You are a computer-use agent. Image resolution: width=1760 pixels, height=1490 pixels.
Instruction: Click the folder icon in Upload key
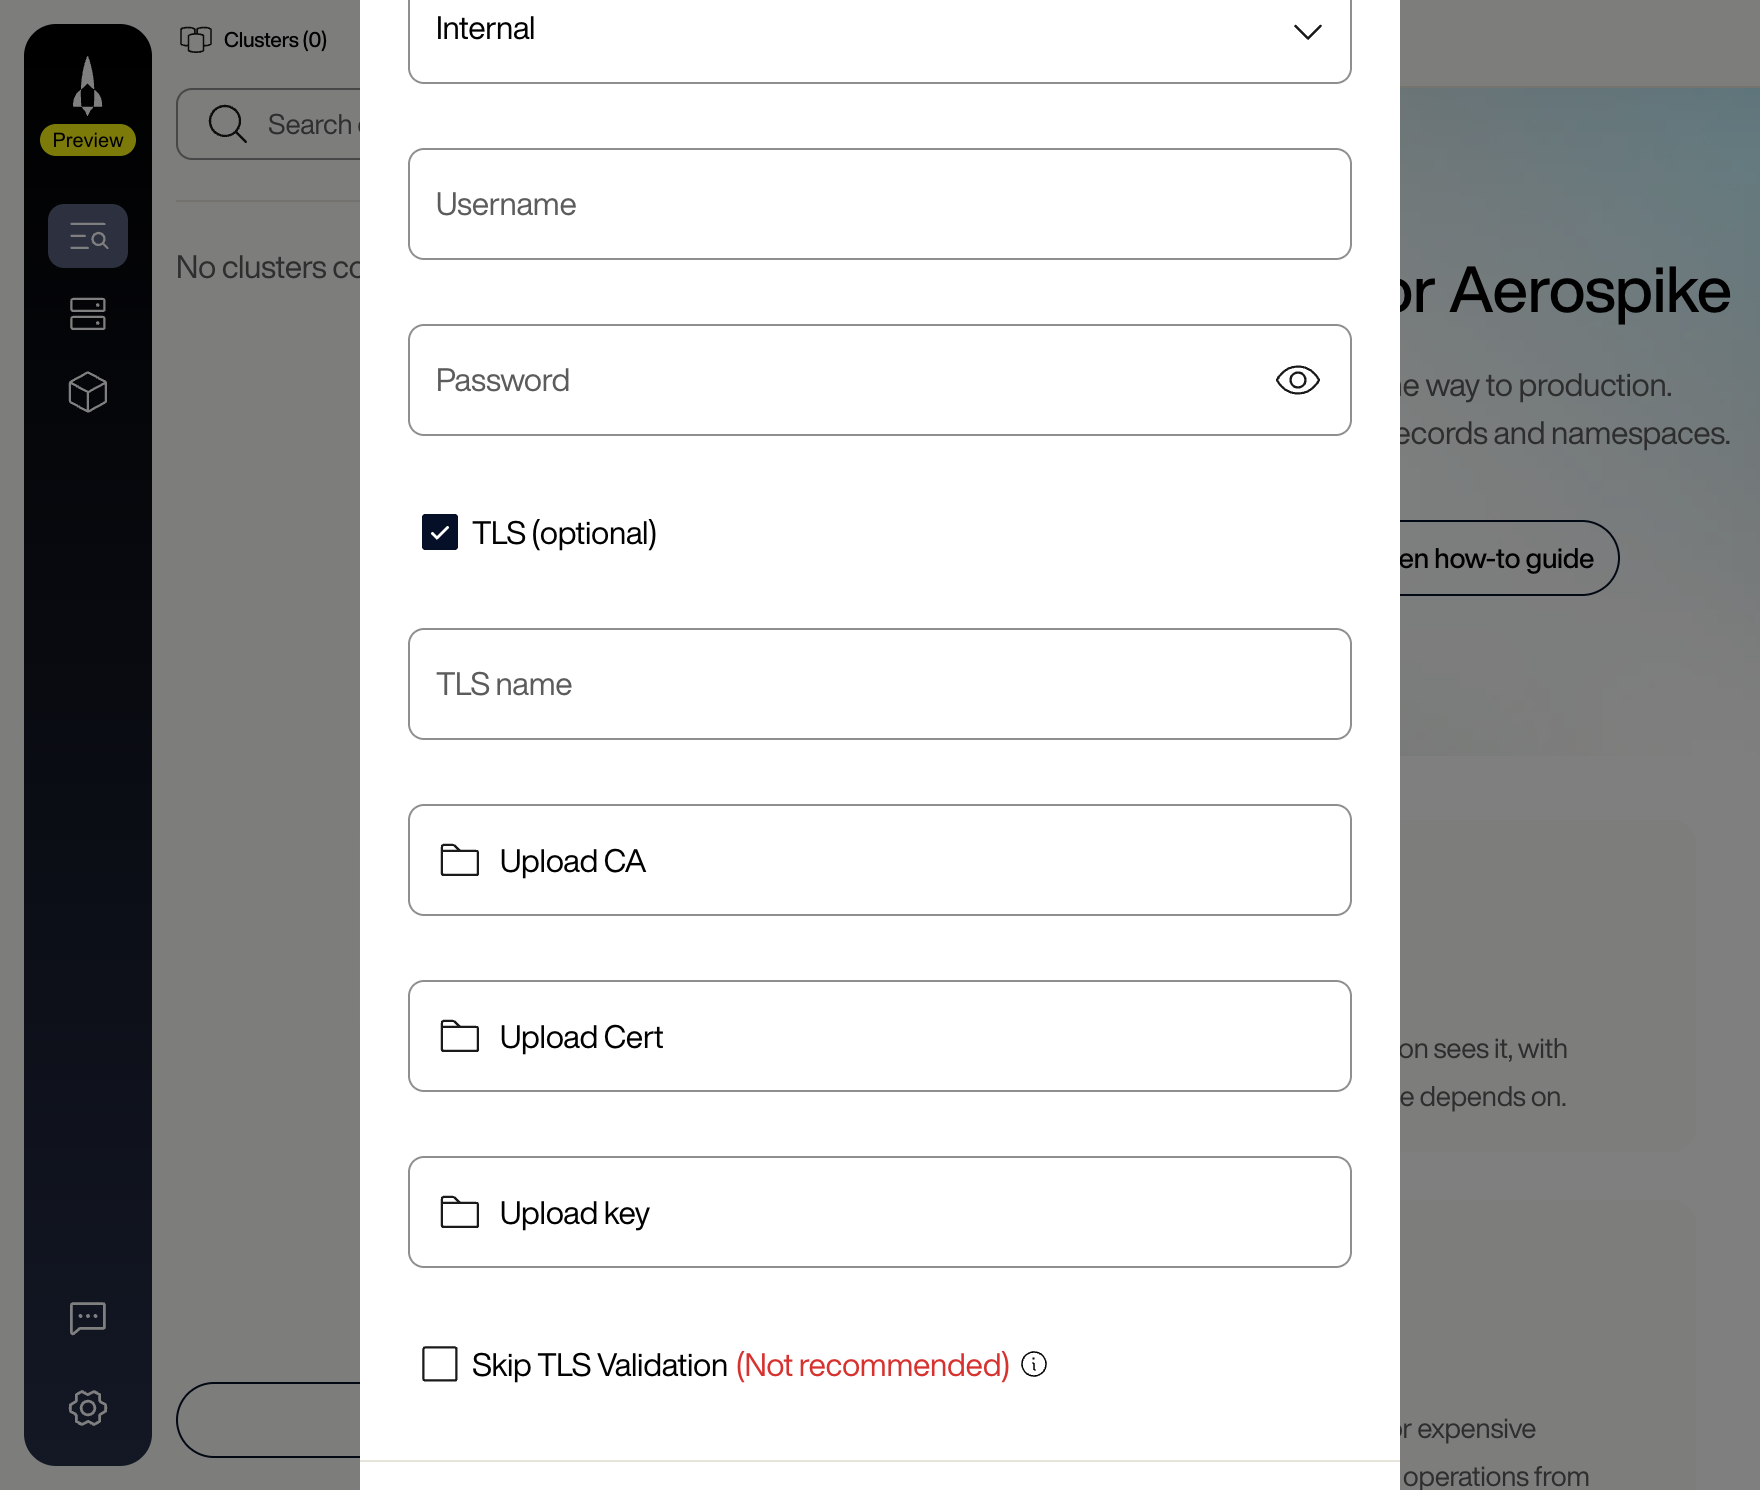point(460,1212)
